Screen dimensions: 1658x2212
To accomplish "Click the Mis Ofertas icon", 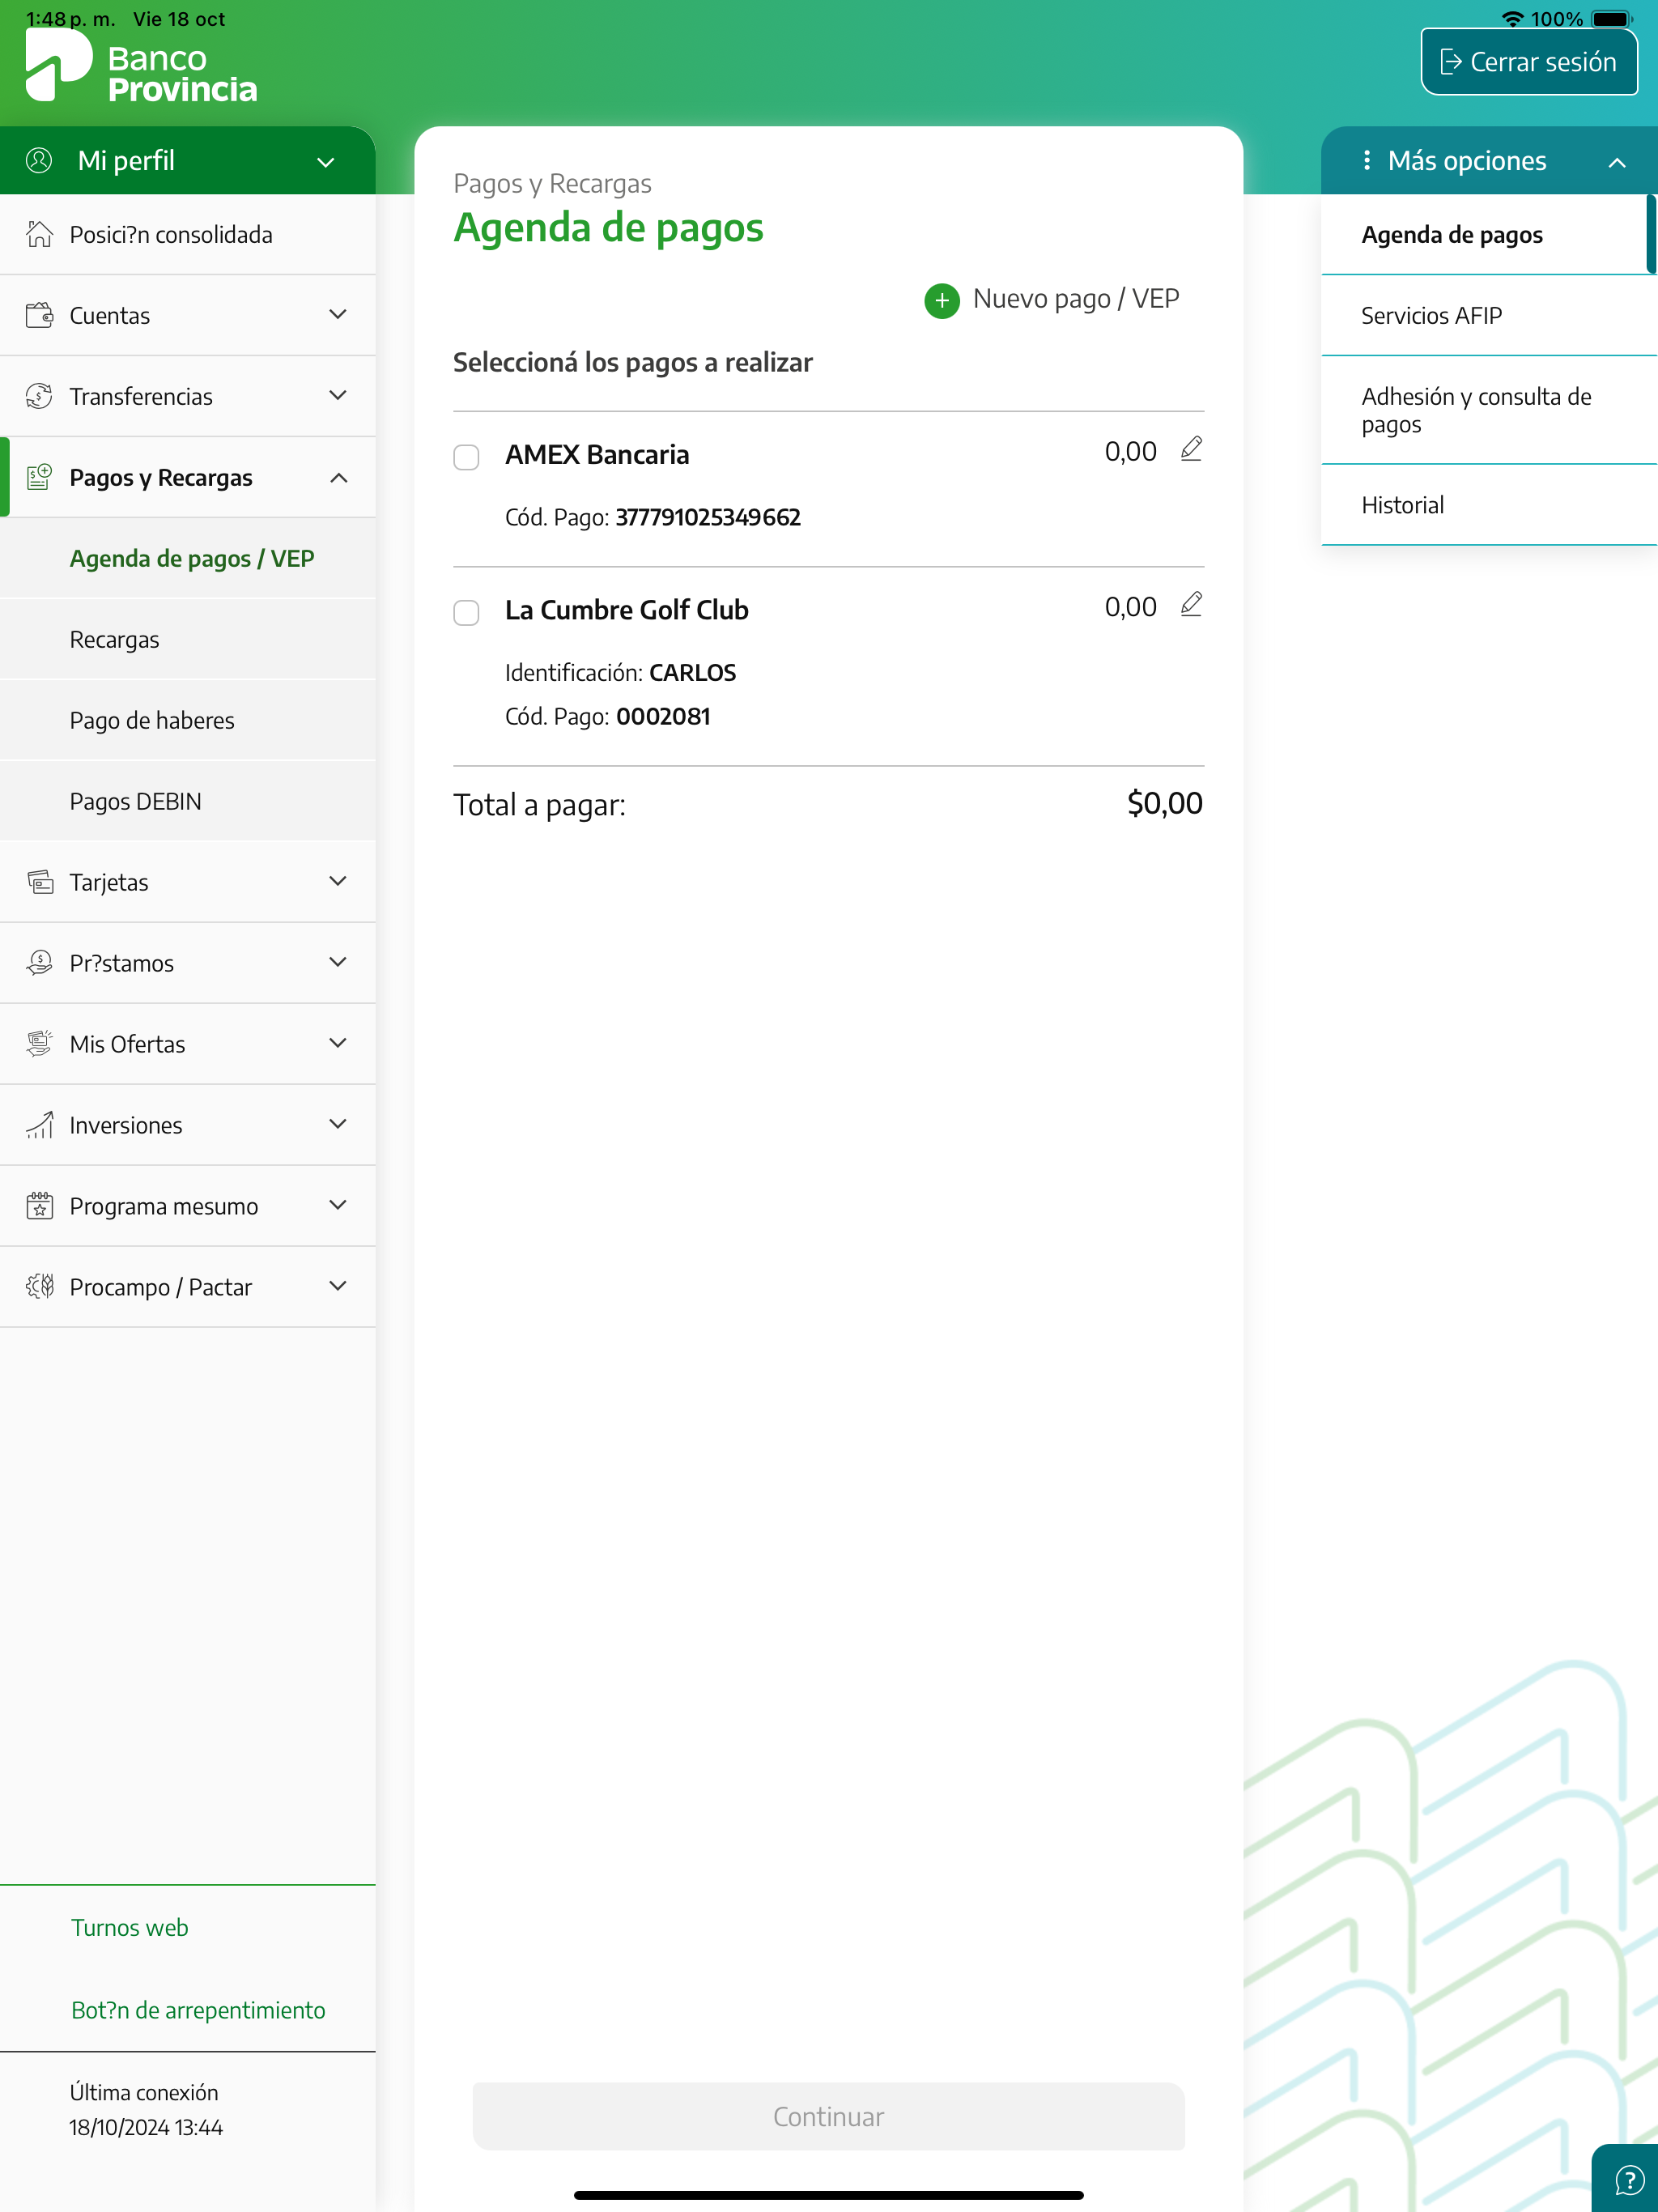I will click(39, 1044).
